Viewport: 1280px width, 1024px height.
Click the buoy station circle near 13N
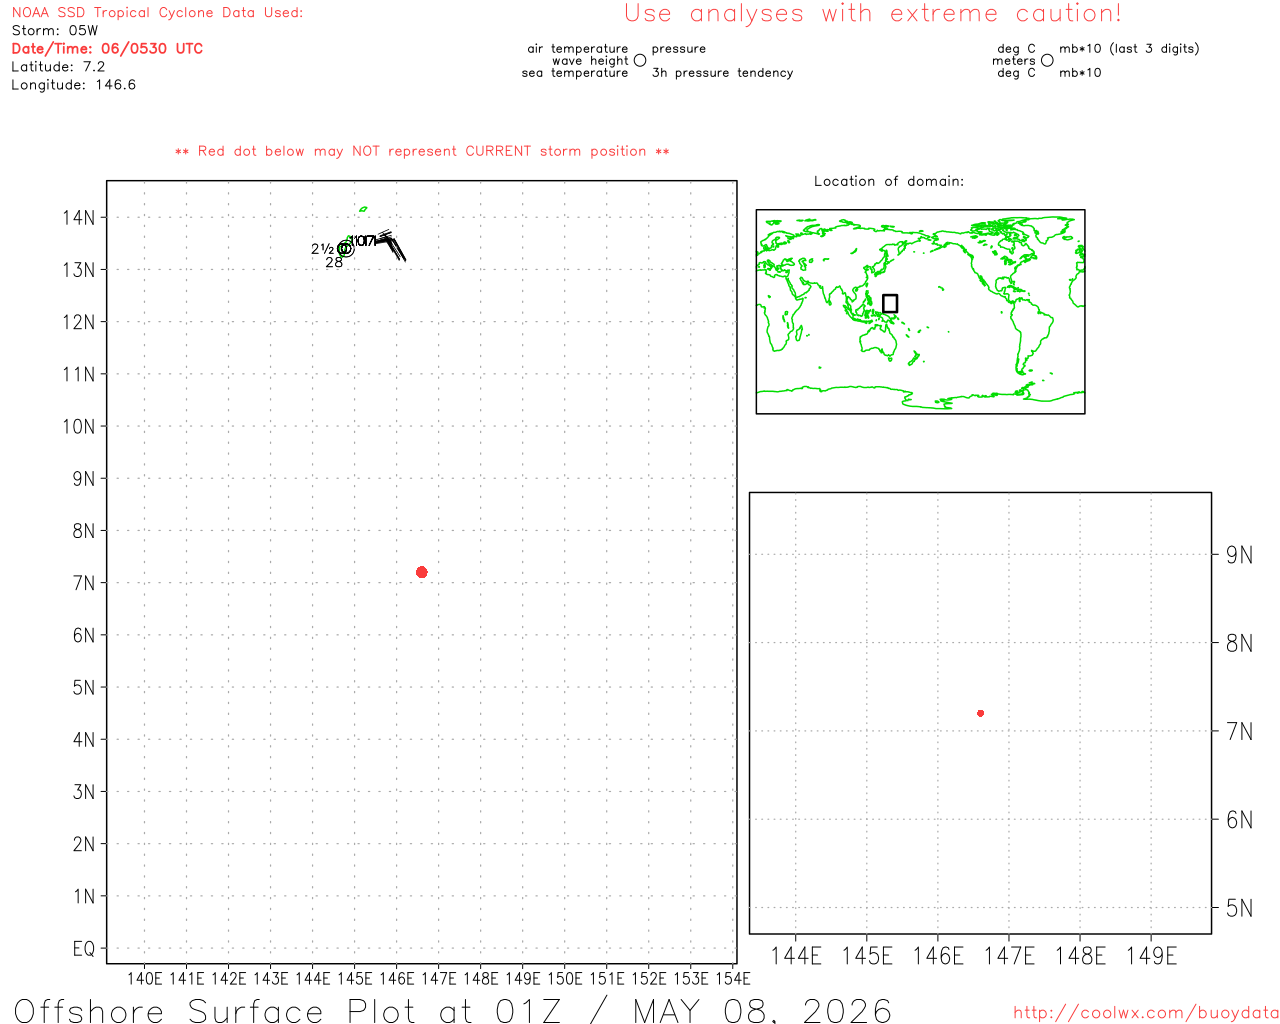(x=345, y=249)
